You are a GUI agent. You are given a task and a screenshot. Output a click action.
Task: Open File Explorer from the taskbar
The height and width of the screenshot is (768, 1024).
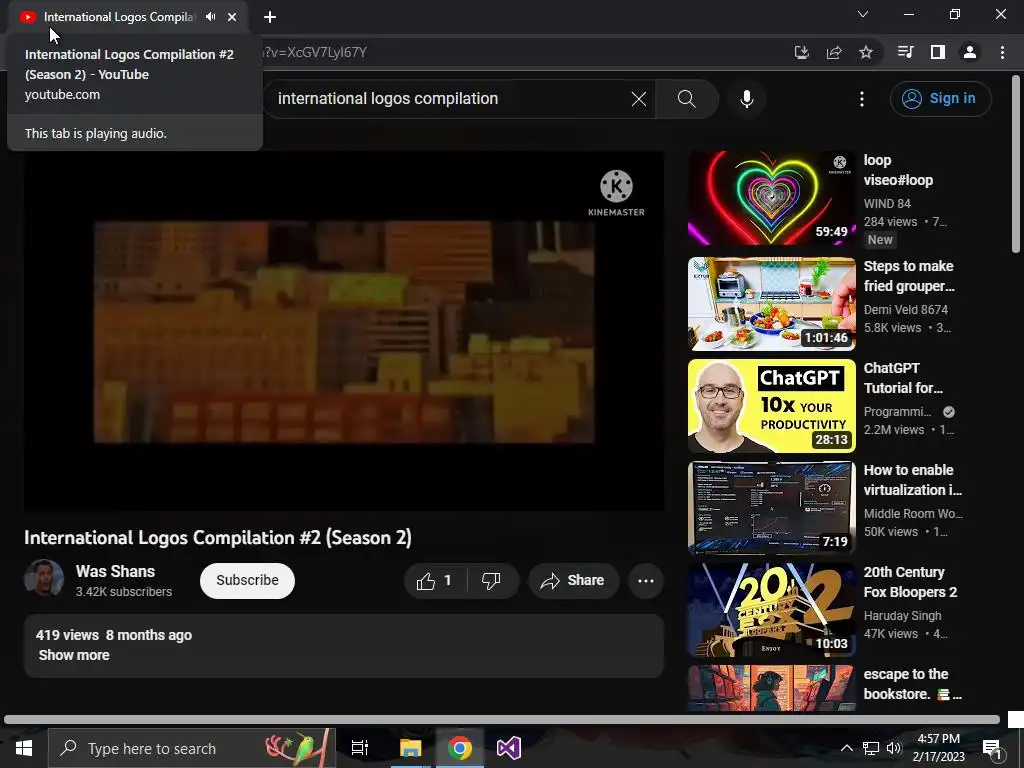(x=411, y=748)
